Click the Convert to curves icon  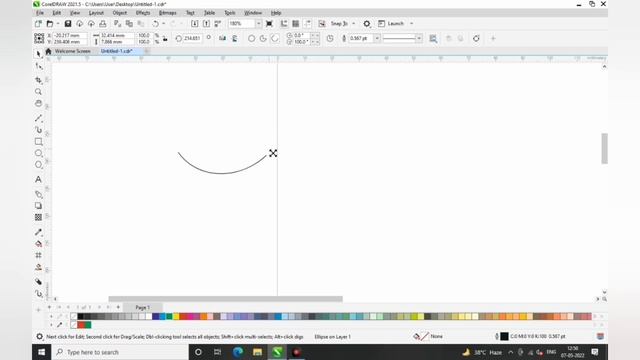tap(476, 38)
